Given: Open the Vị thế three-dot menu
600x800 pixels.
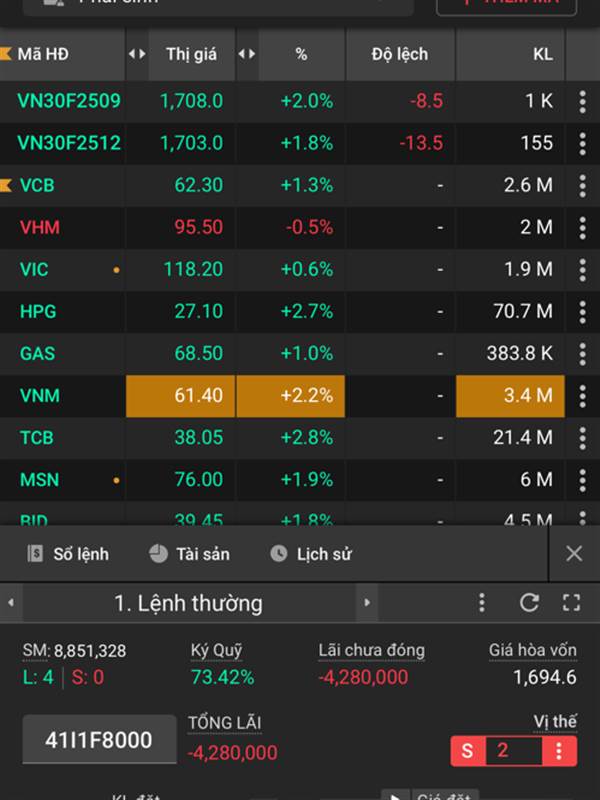Looking at the screenshot, I should pyautogui.click(x=559, y=751).
